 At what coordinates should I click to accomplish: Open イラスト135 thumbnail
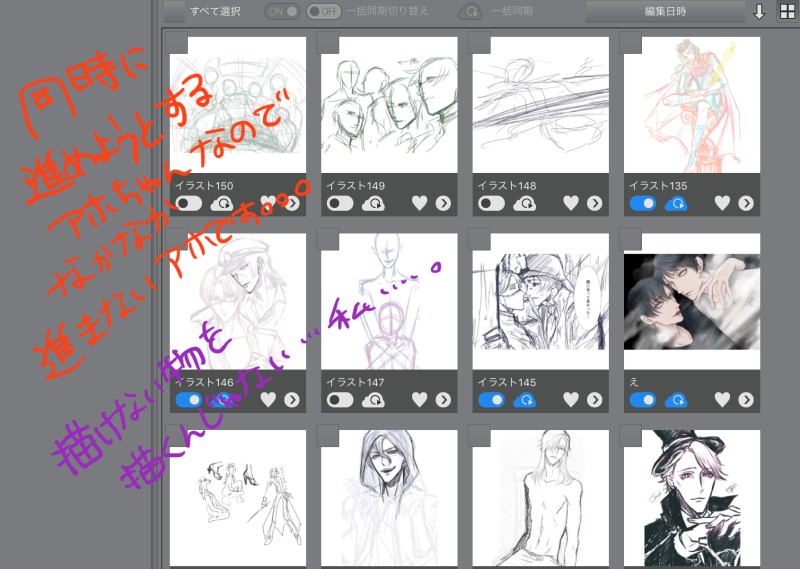point(692,105)
